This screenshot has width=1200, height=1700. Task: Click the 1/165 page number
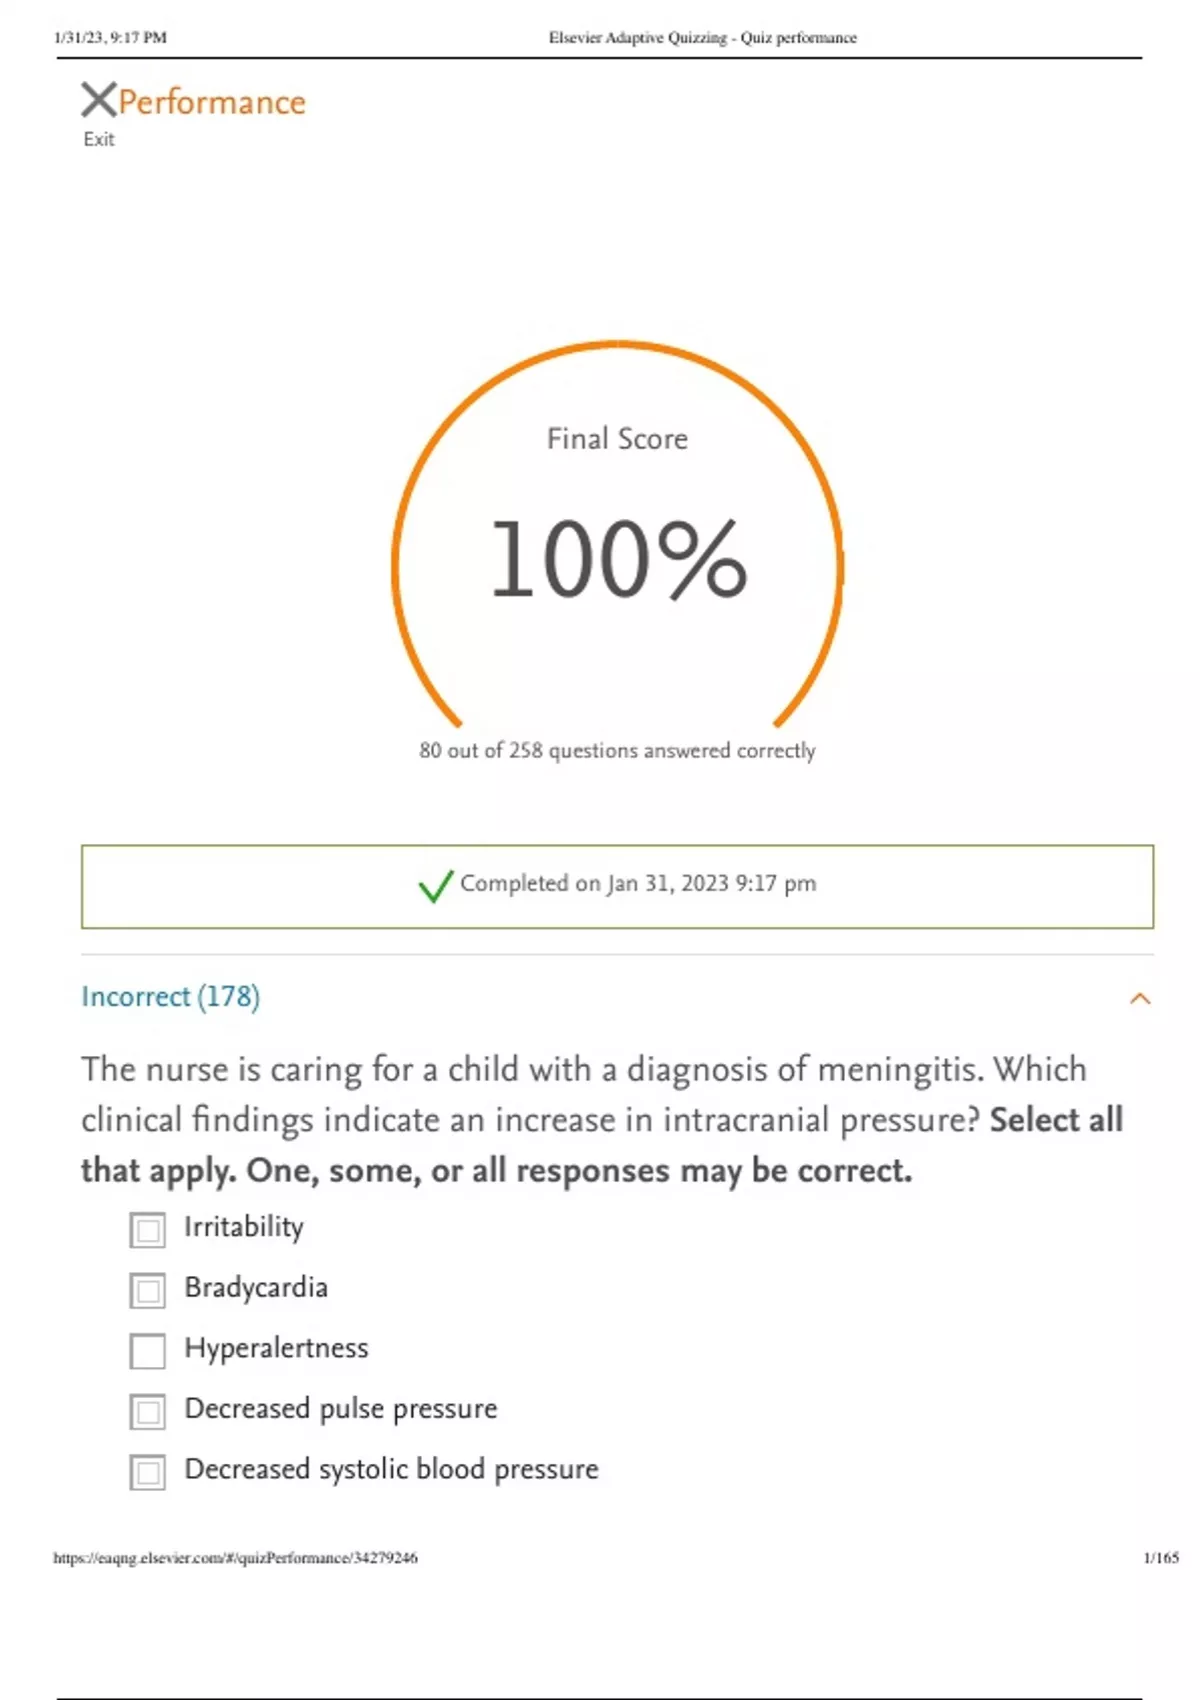1161,1557
